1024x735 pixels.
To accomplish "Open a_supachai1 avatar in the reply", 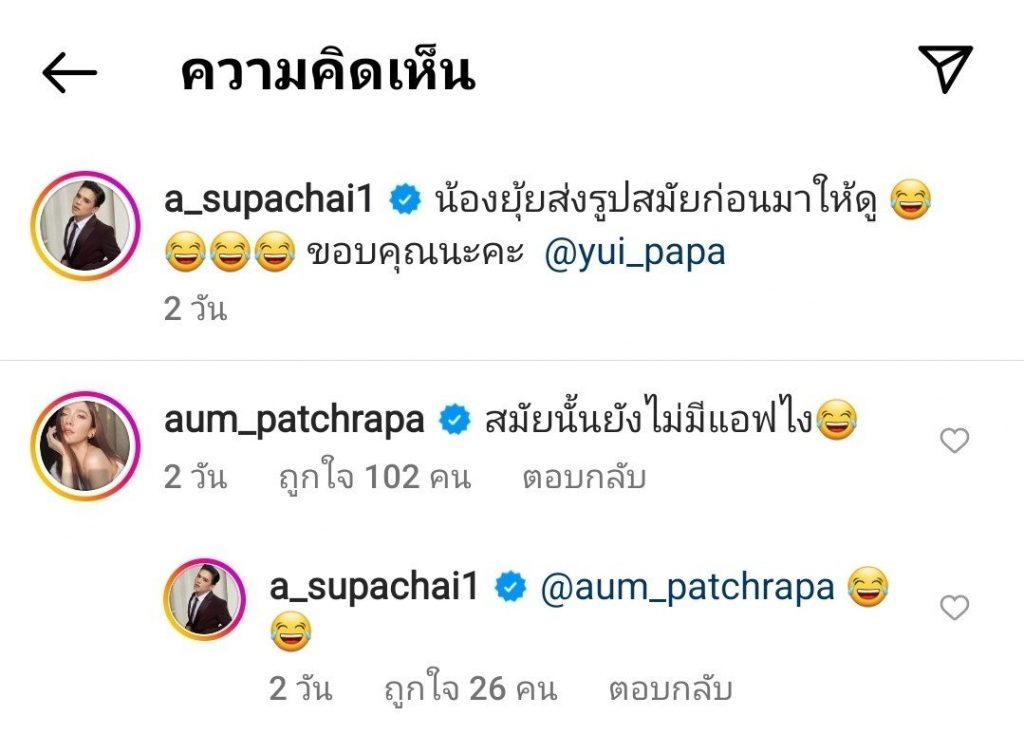I will 204,599.
